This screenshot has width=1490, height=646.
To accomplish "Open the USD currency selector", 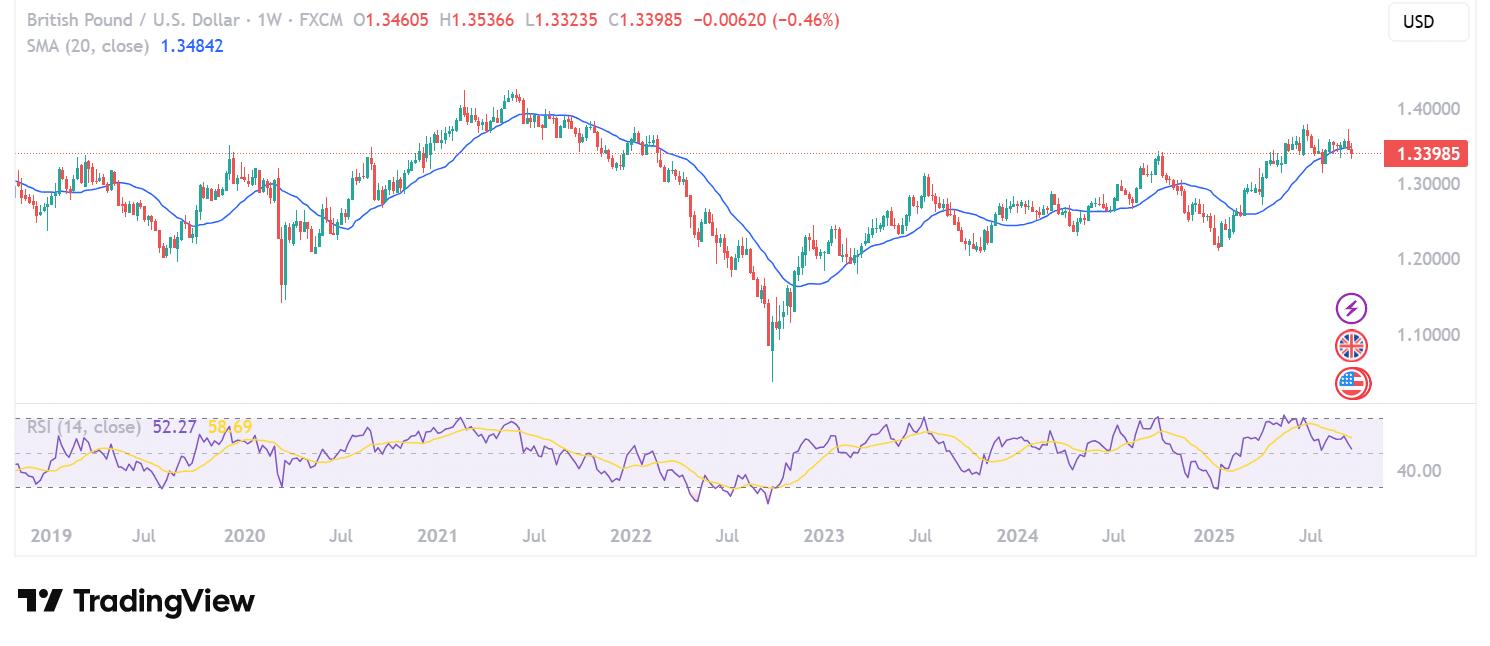I will coord(1427,22).
